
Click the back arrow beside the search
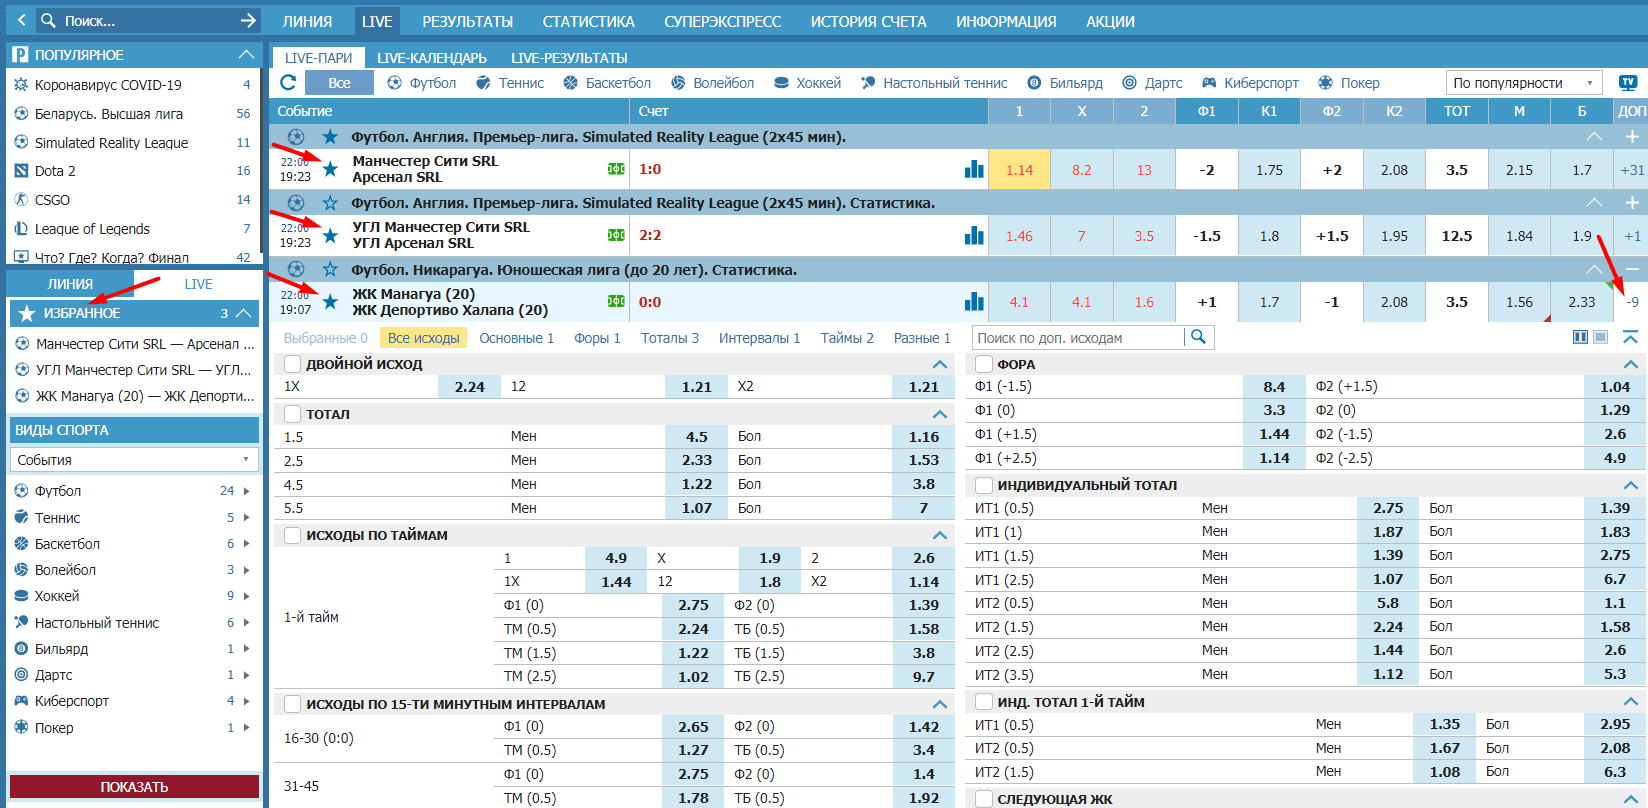point(22,20)
